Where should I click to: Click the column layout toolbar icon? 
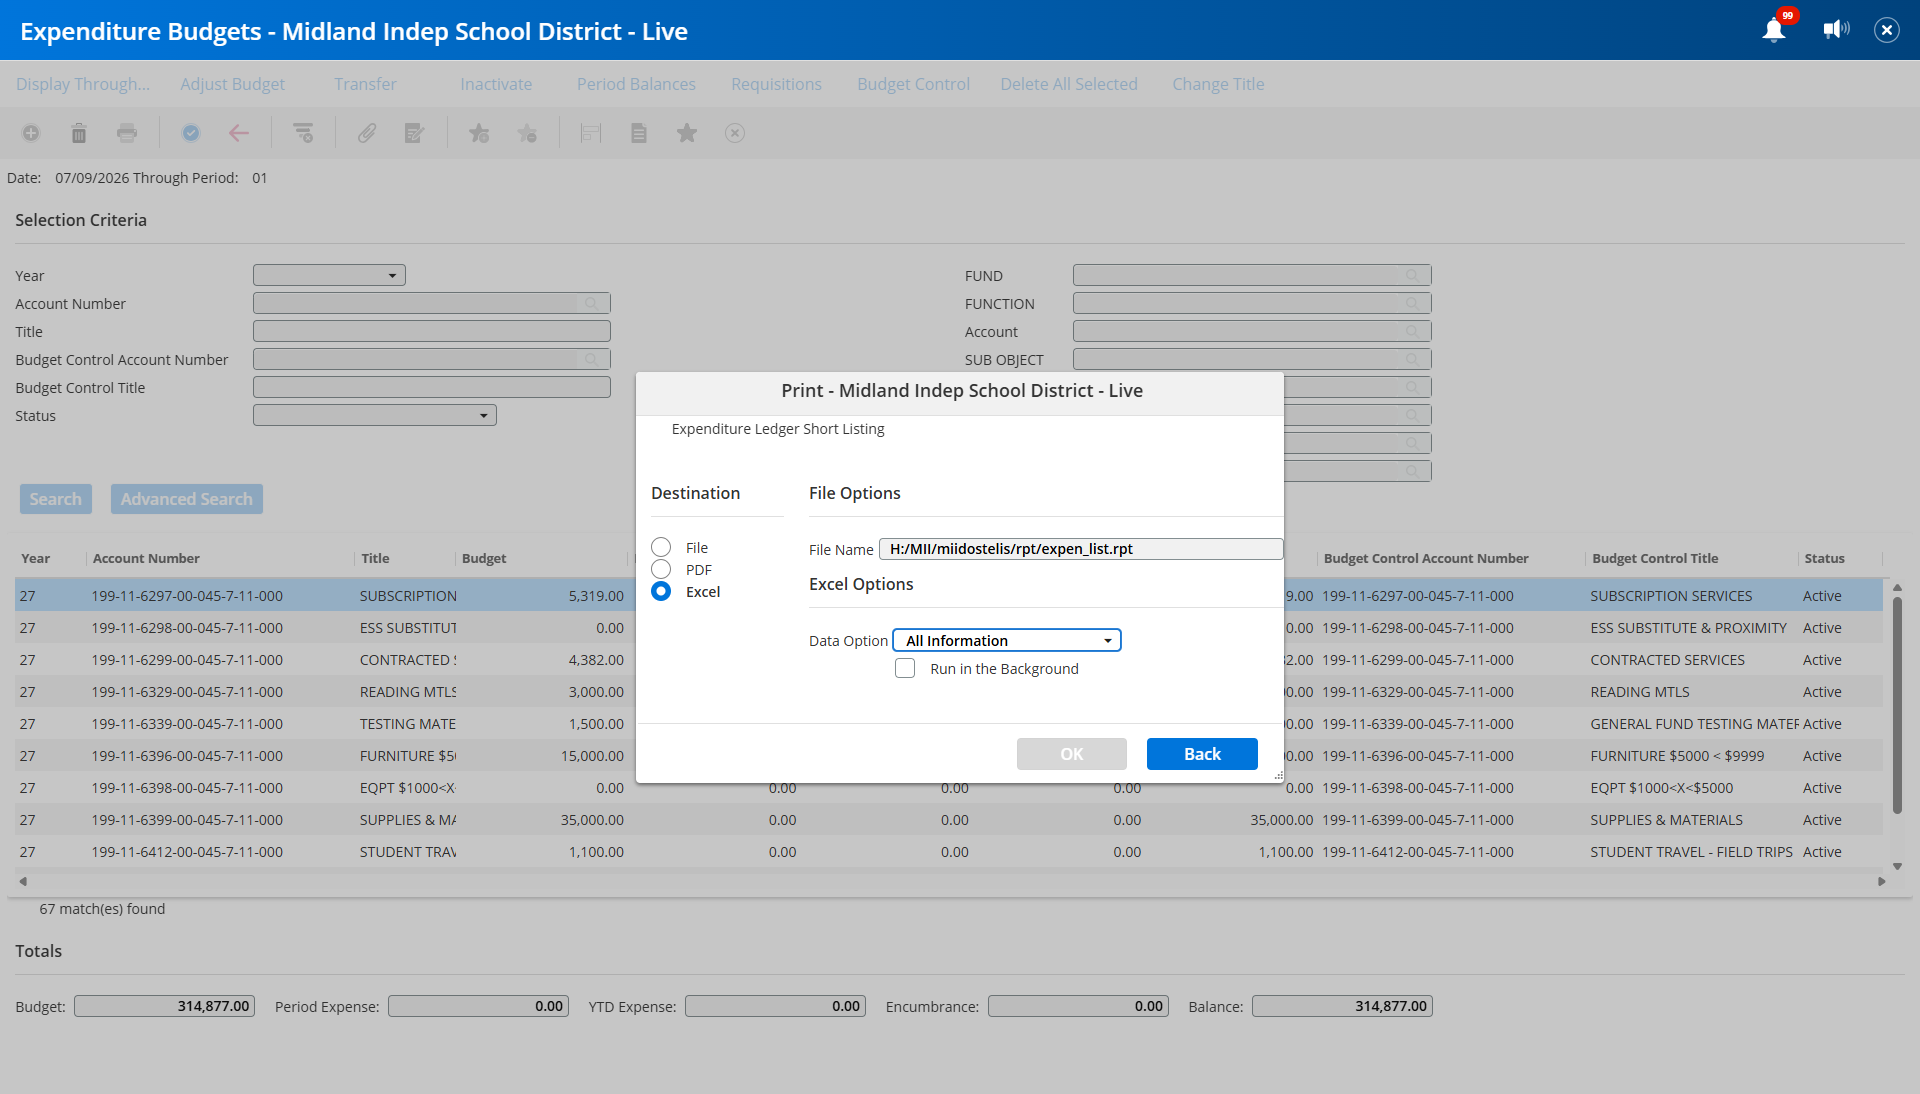click(591, 133)
